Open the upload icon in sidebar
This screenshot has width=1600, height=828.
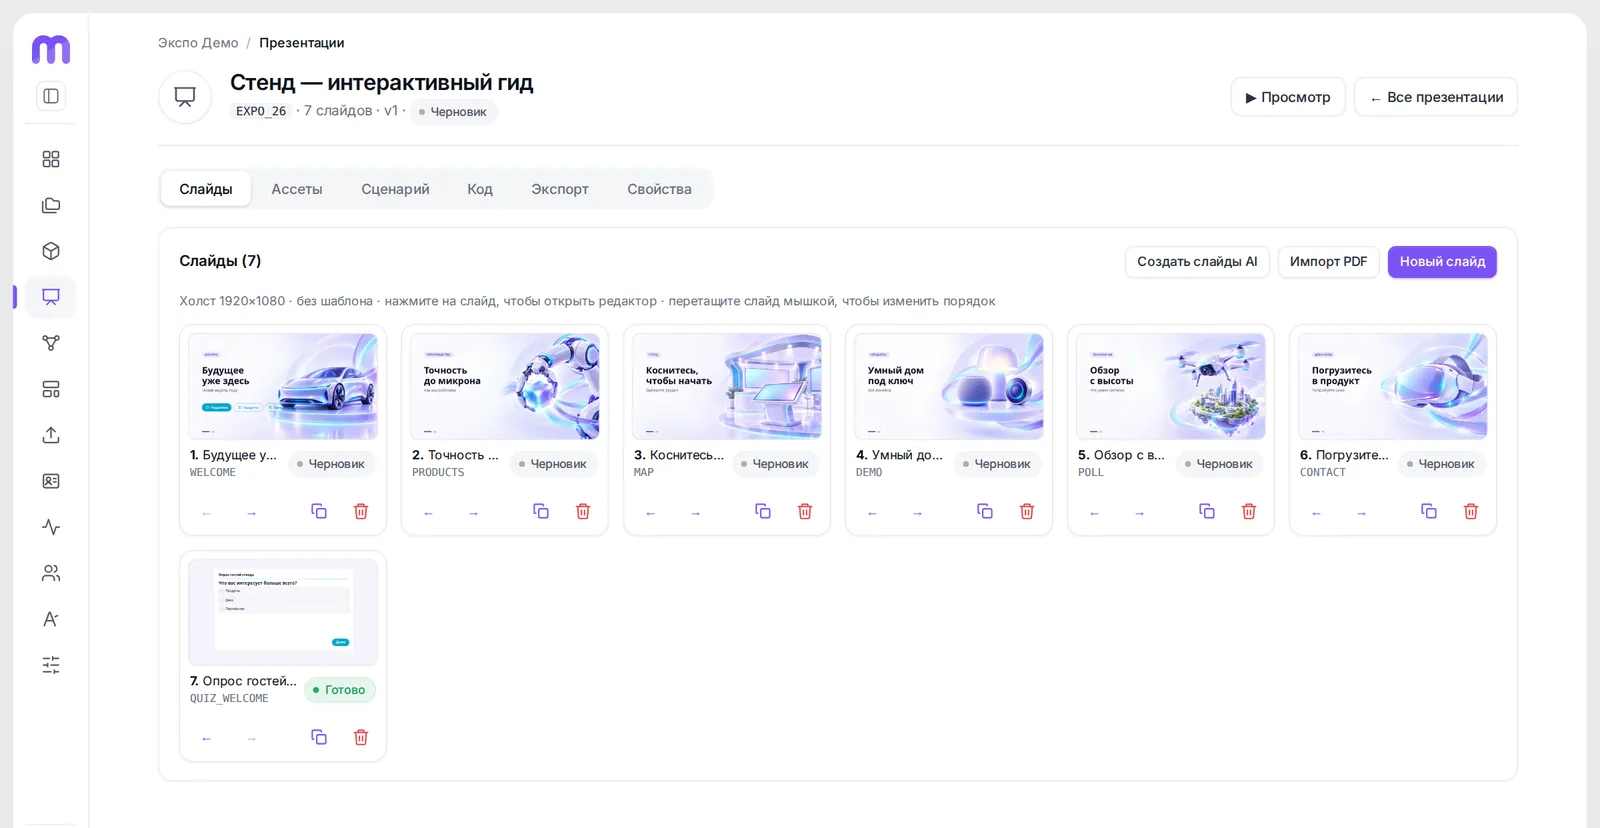(51, 435)
